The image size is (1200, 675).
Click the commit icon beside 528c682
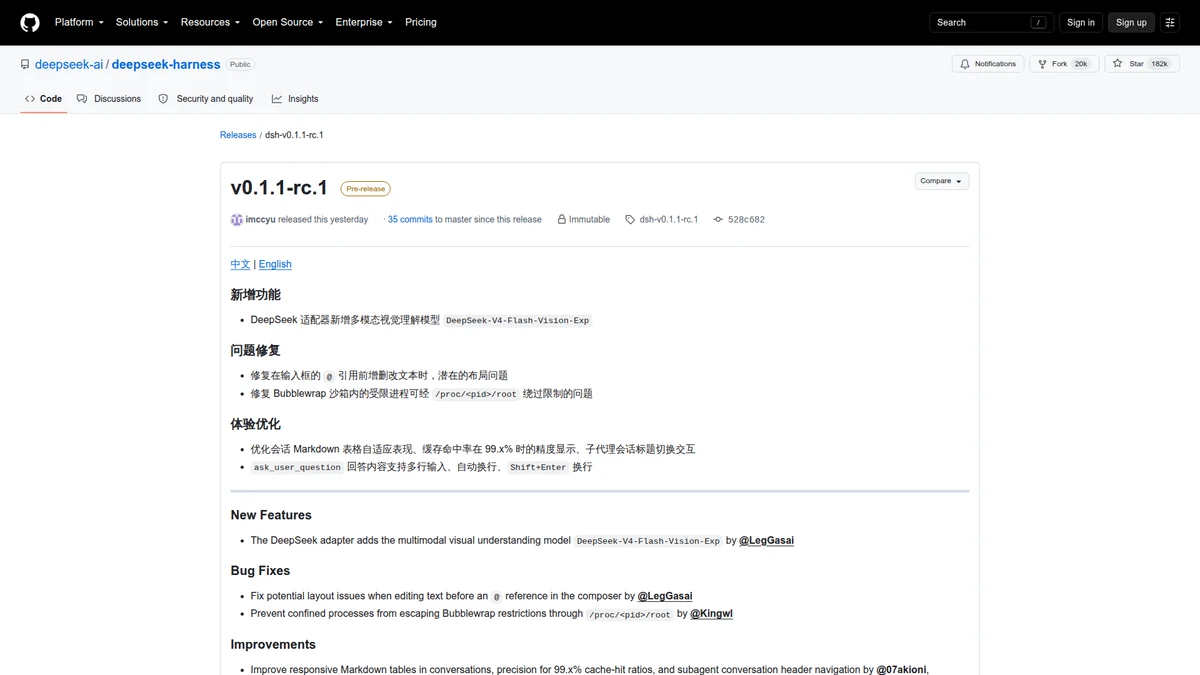tap(718, 219)
